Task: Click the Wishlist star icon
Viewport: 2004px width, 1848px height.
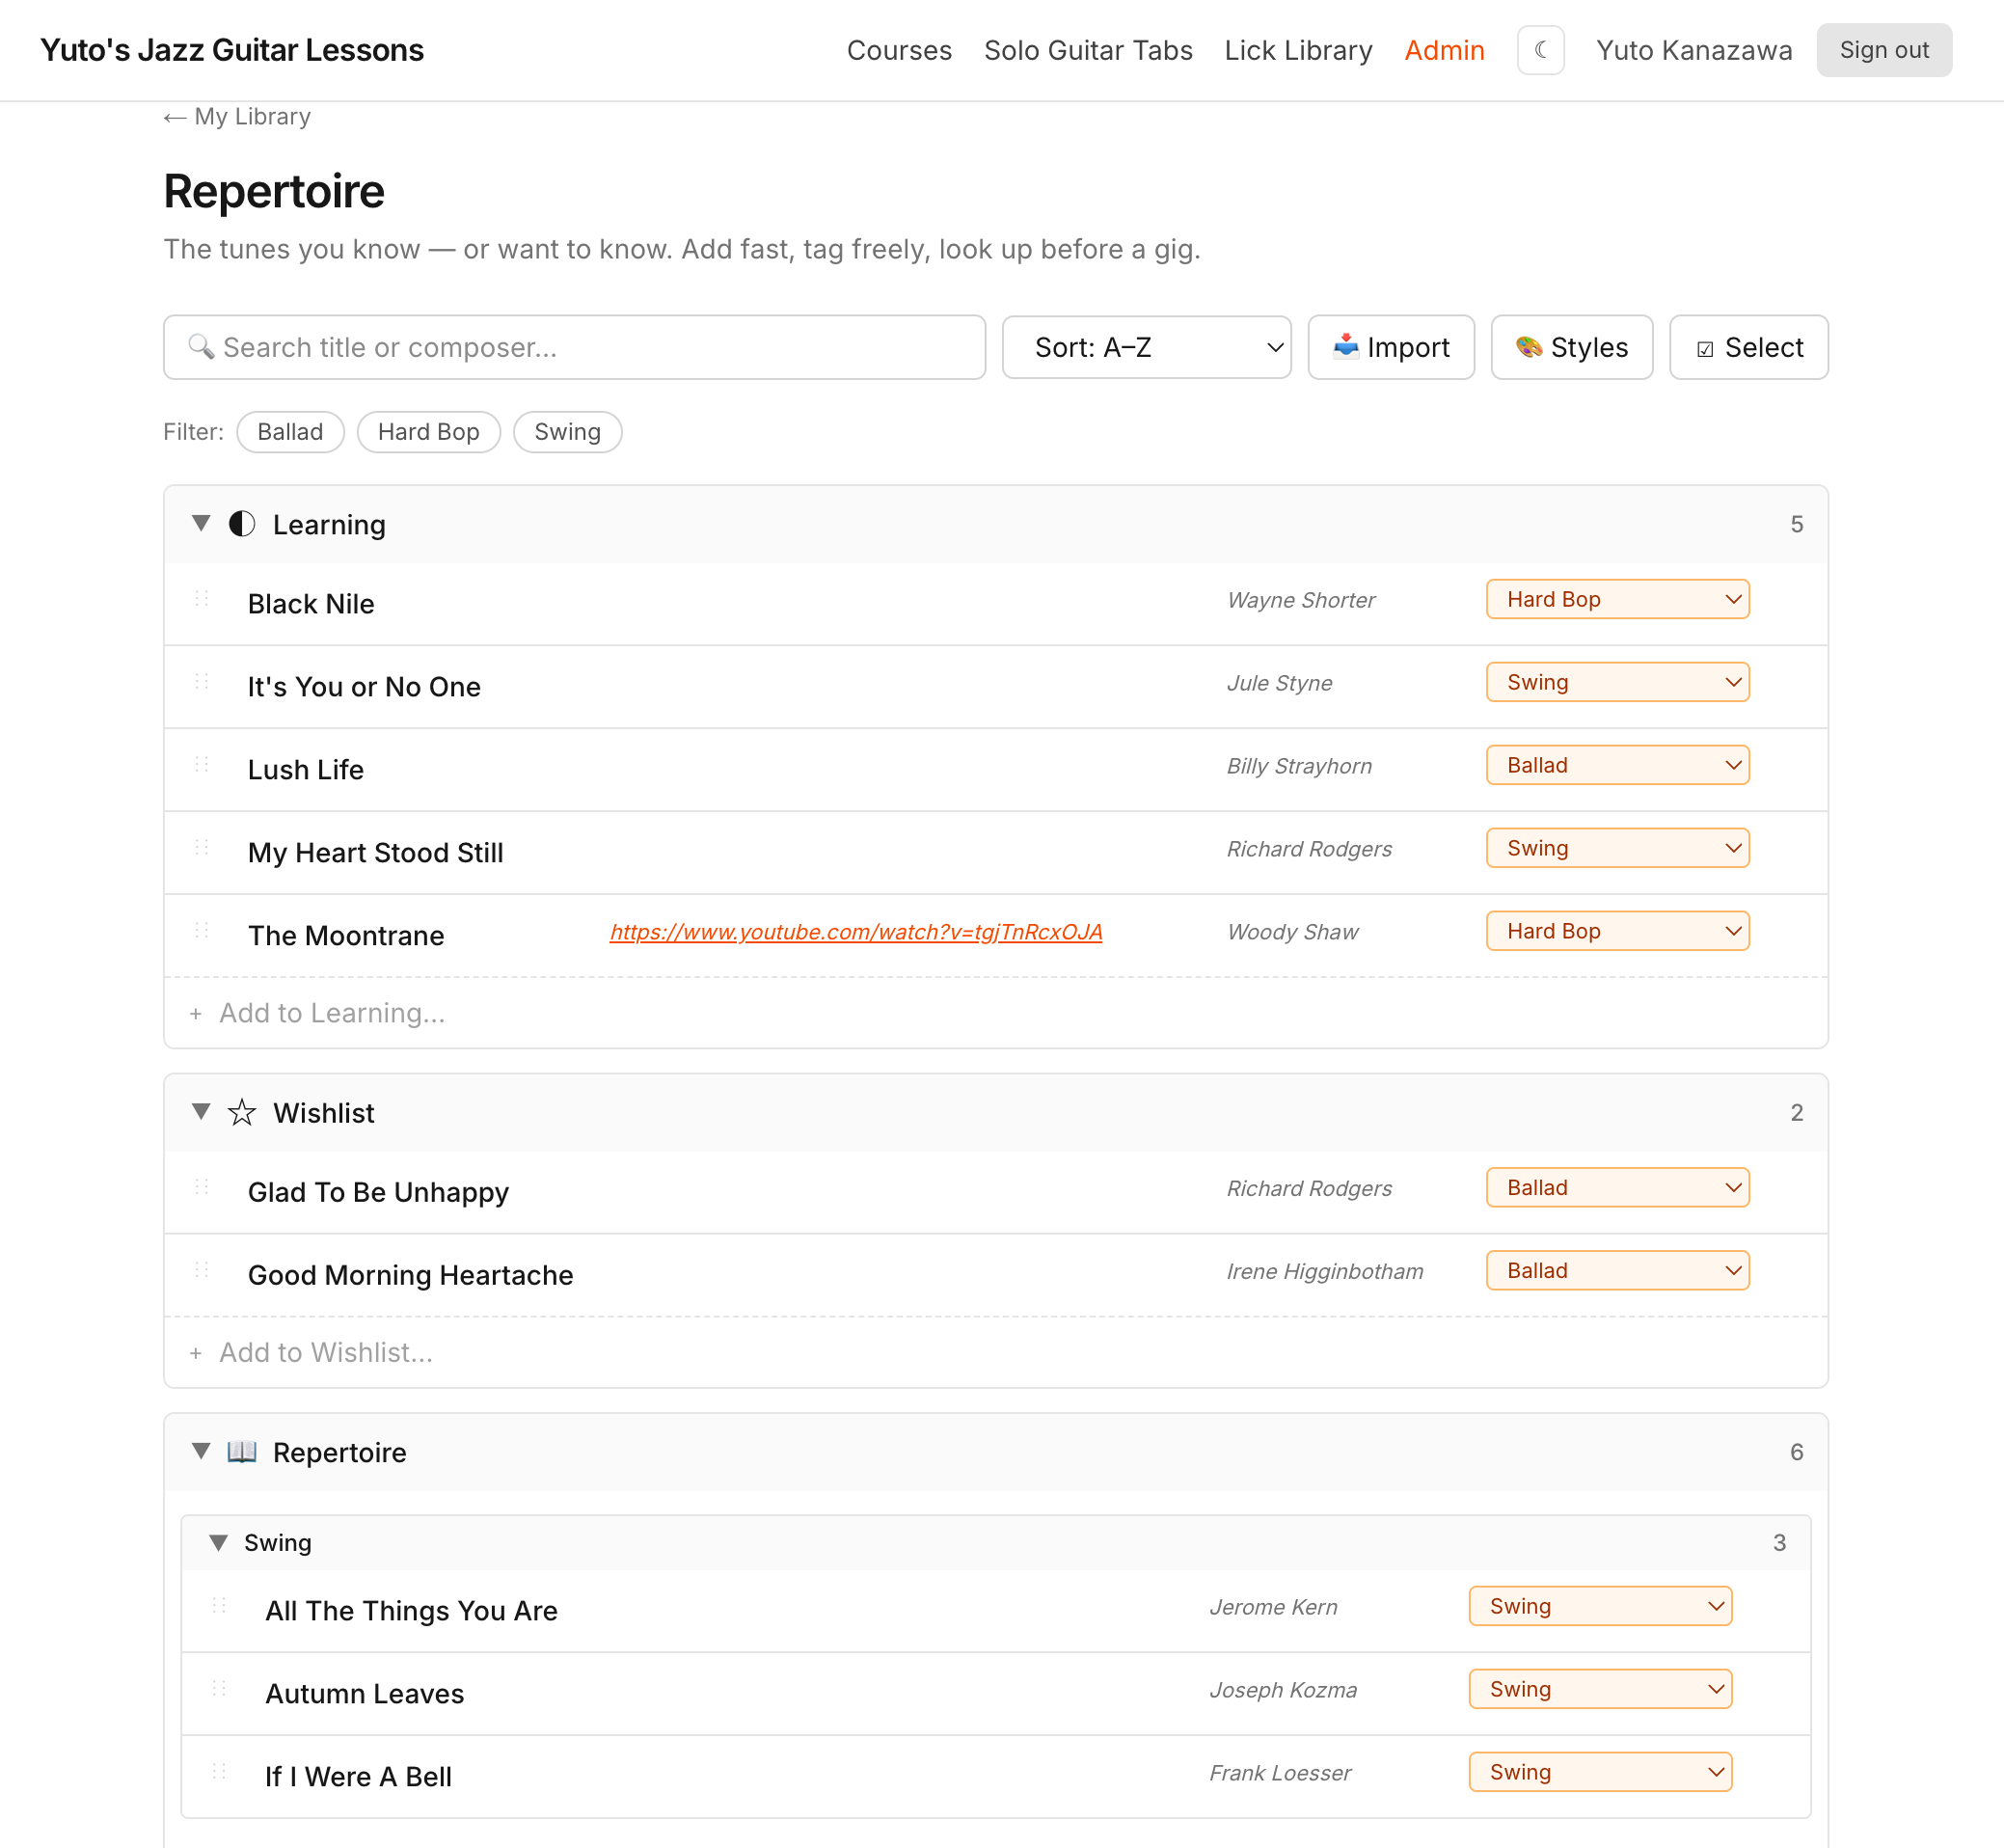Action: (242, 1113)
